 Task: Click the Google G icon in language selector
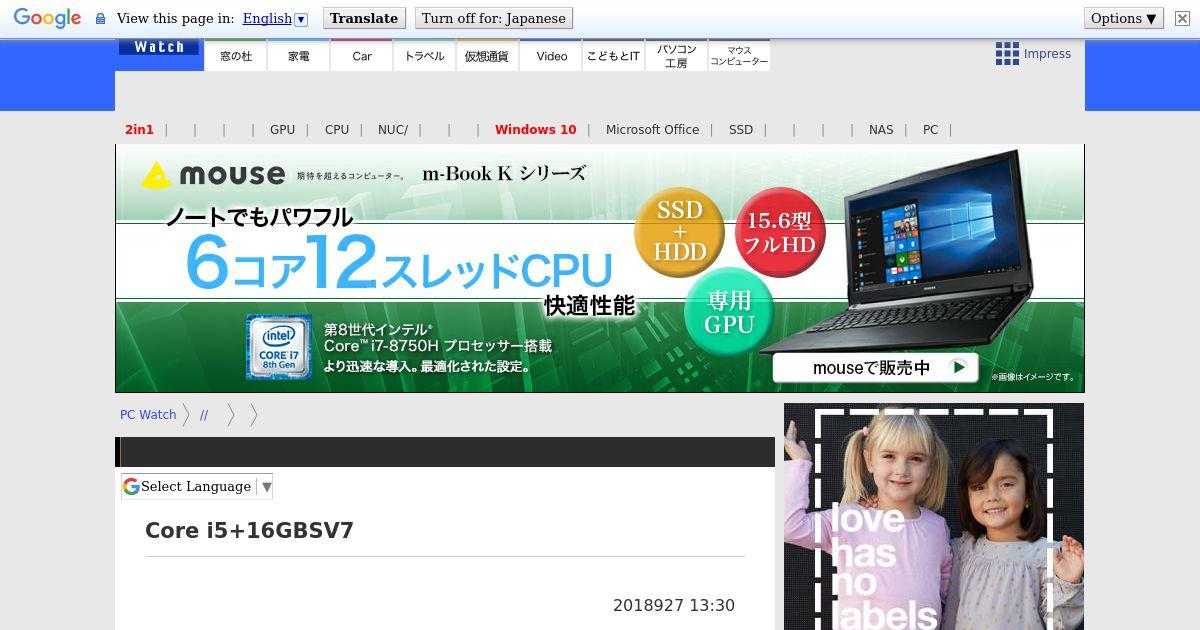[131, 486]
